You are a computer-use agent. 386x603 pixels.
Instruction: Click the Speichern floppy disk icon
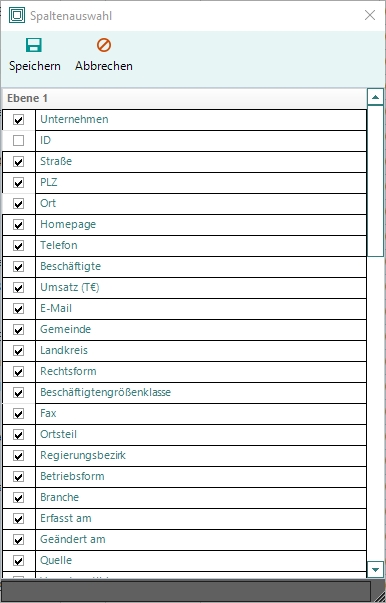click(34, 45)
